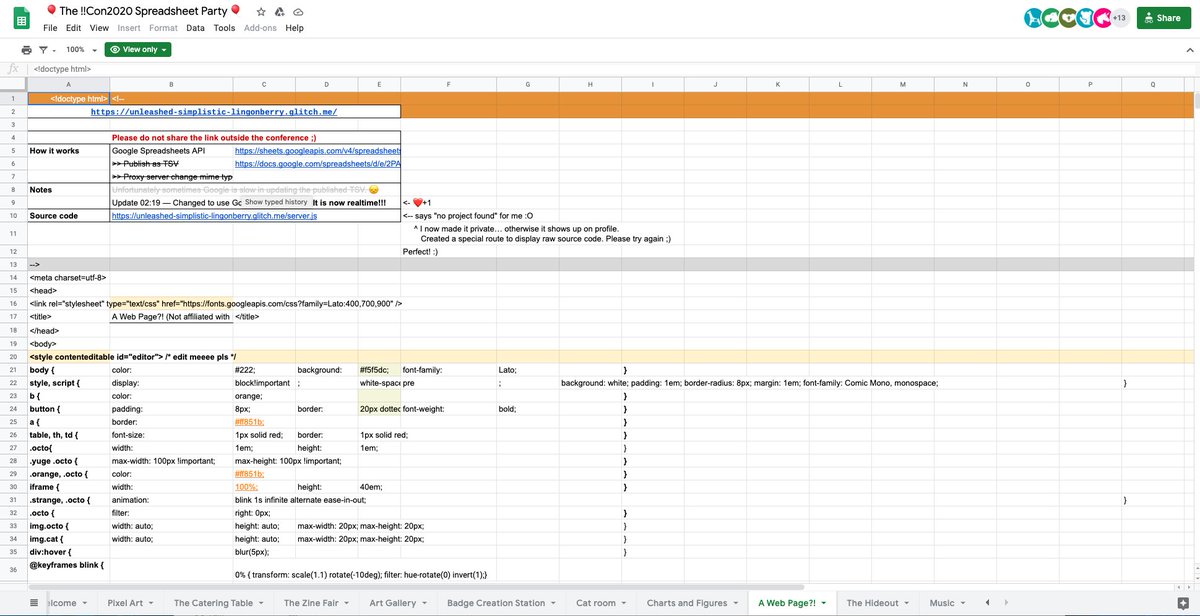The height and width of the screenshot is (616, 1200).
Task: Open the View menu
Action: coord(99,28)
